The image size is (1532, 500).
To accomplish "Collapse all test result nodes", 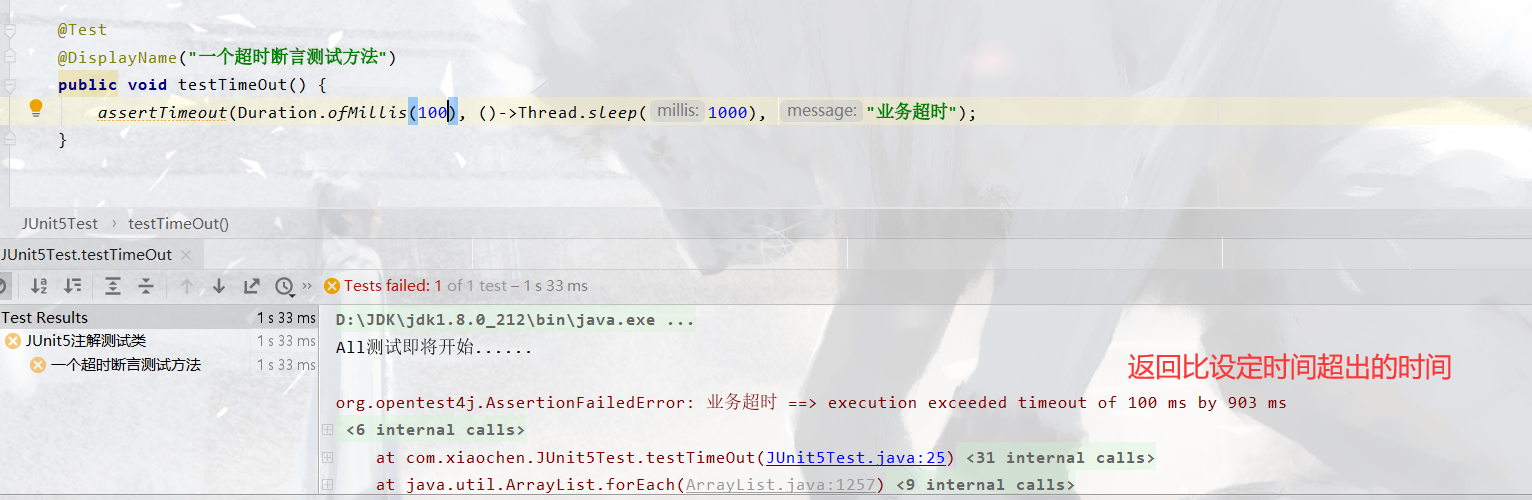I will (146, 286).
